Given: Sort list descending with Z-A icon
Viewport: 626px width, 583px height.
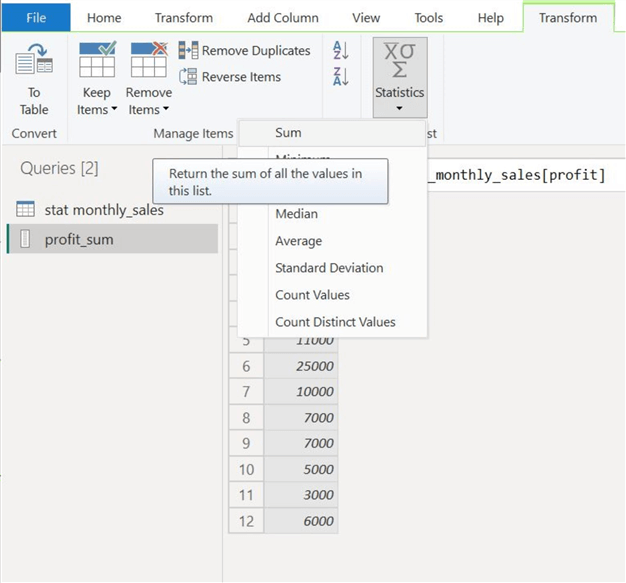Looking at the screenshot, I should click(x=340, y=77).
